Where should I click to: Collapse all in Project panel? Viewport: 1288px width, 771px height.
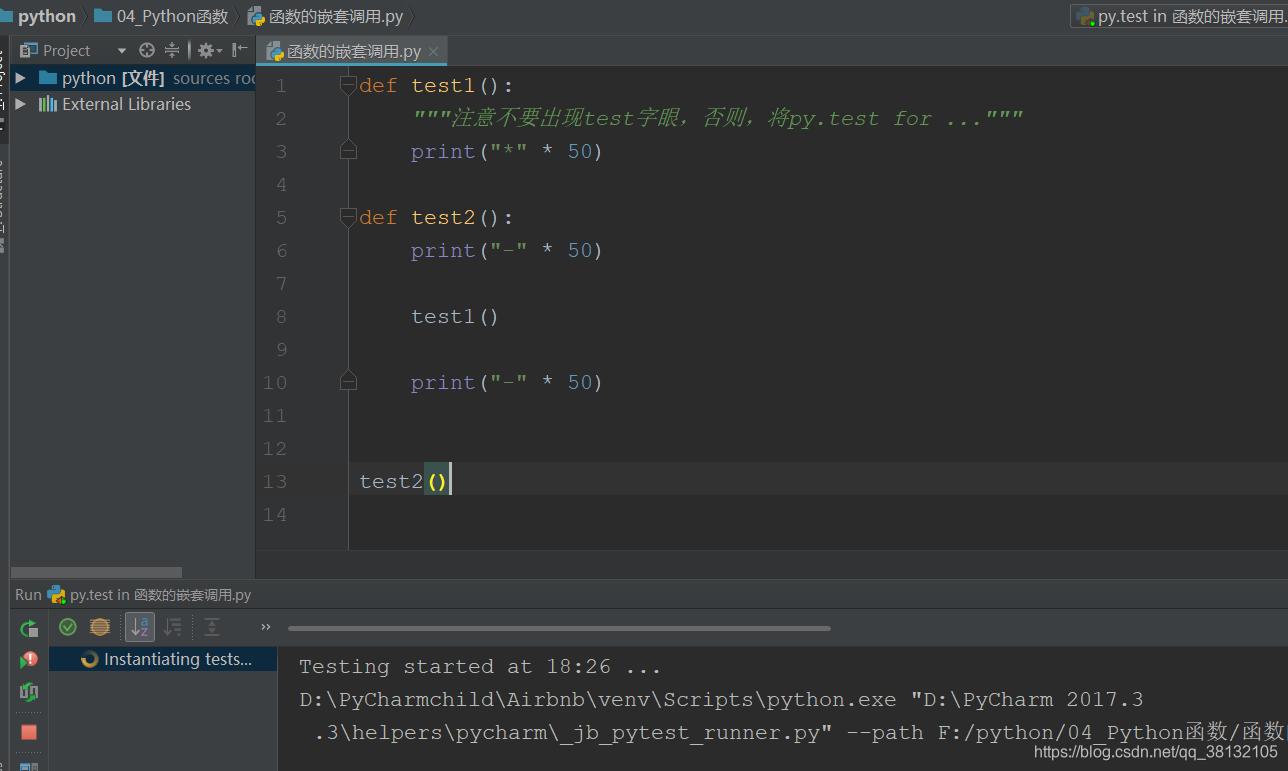(x=172, y=50)
